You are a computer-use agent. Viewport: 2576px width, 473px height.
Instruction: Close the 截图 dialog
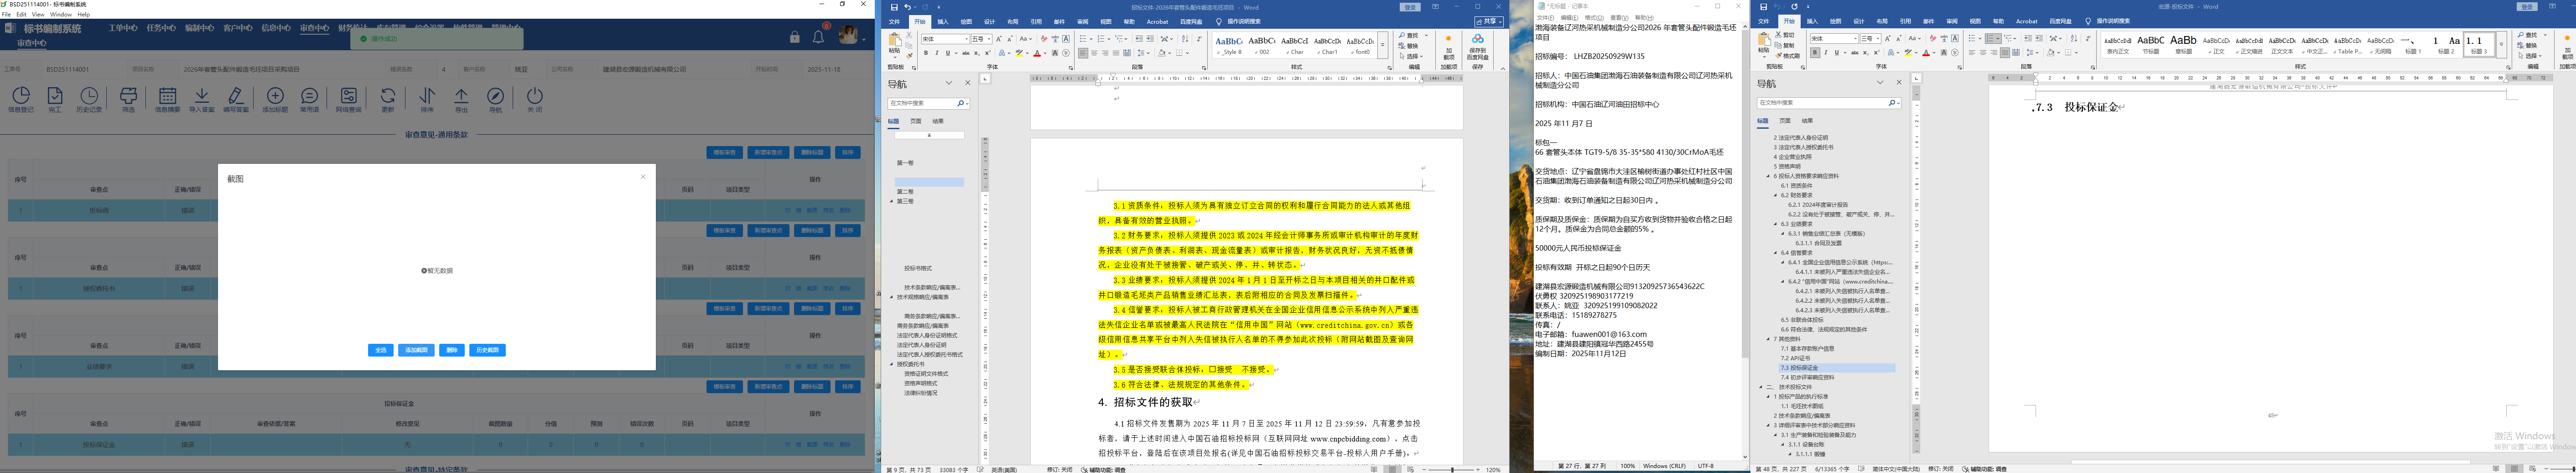[643, 177]
